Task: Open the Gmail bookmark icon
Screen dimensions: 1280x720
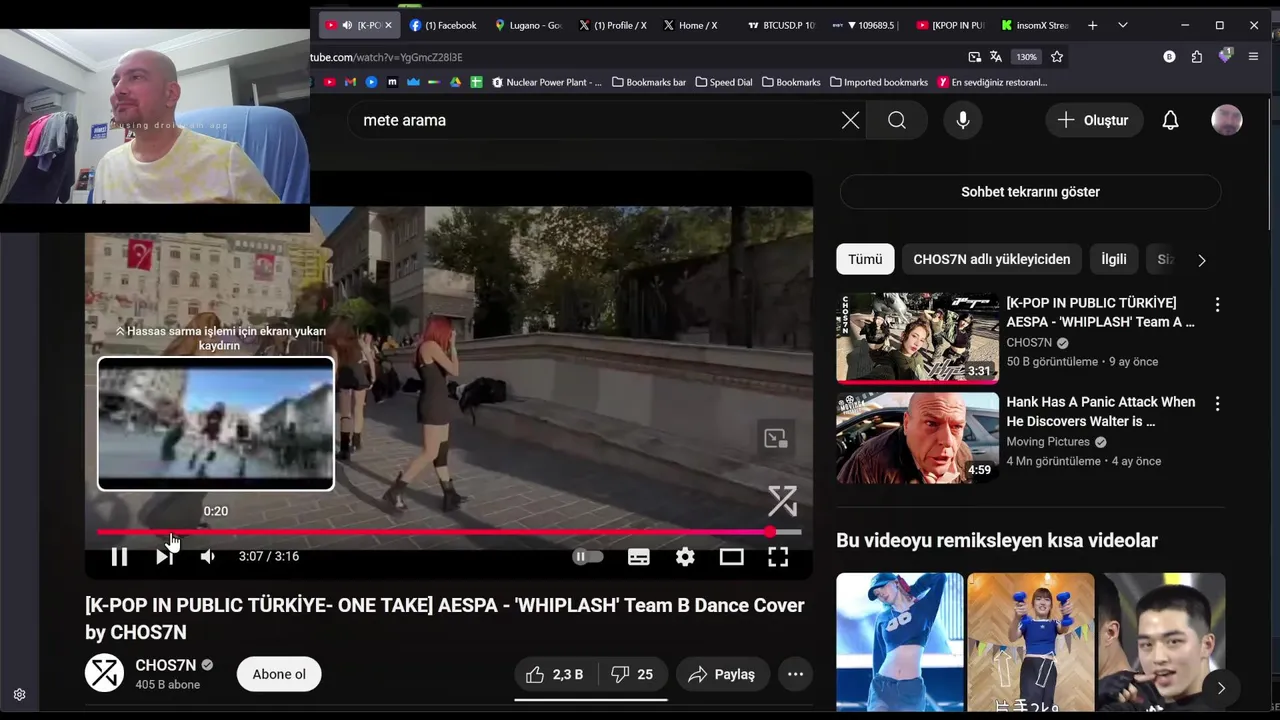Action: (350, 82)
